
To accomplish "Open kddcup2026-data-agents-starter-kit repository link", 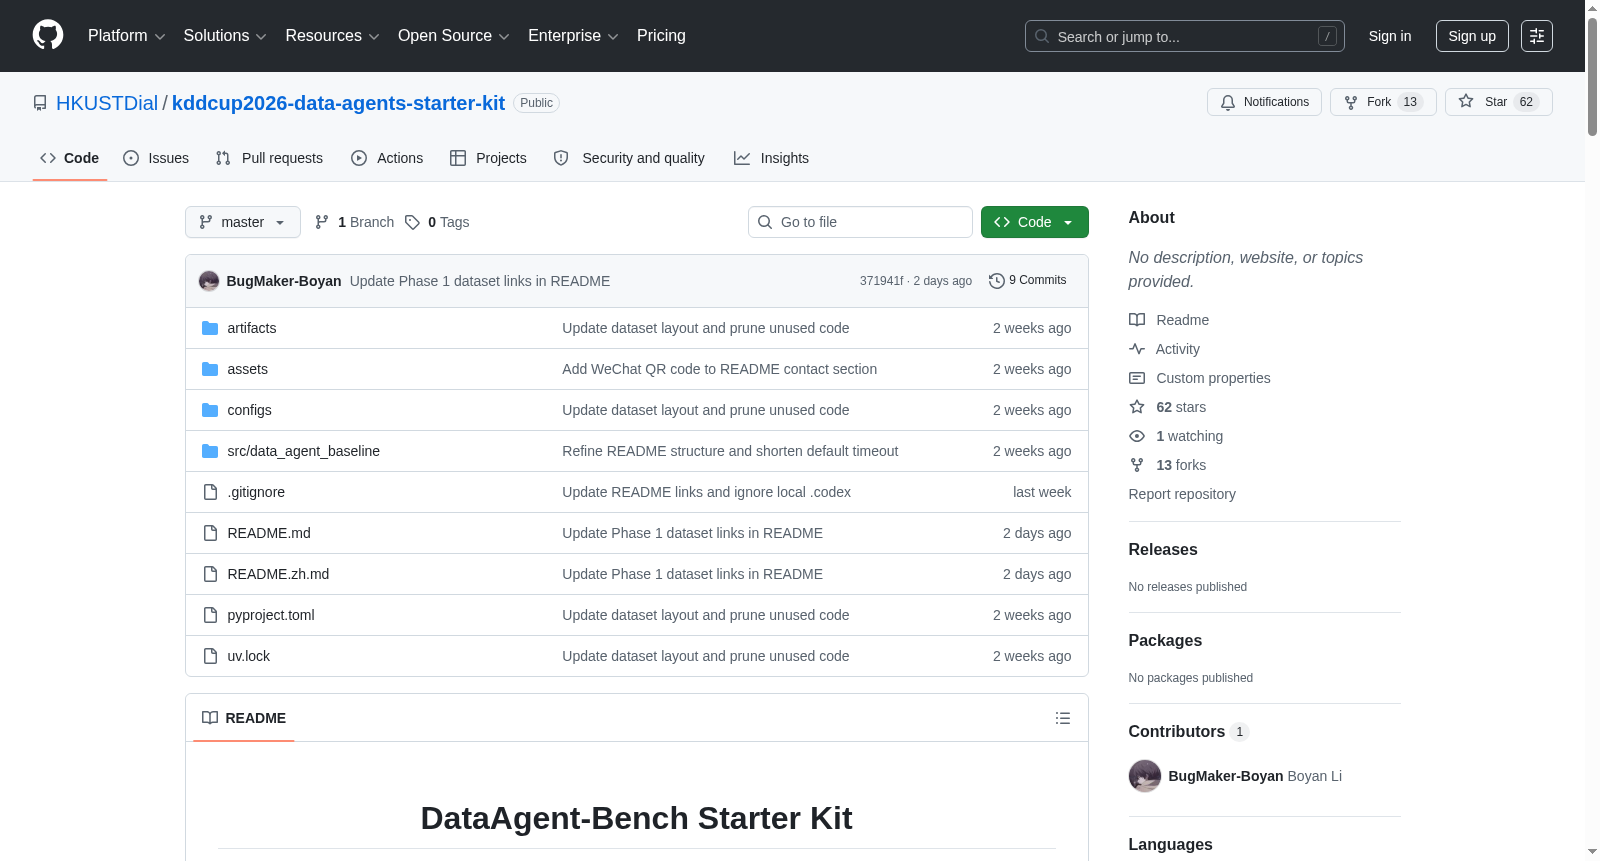I will 338,103.
